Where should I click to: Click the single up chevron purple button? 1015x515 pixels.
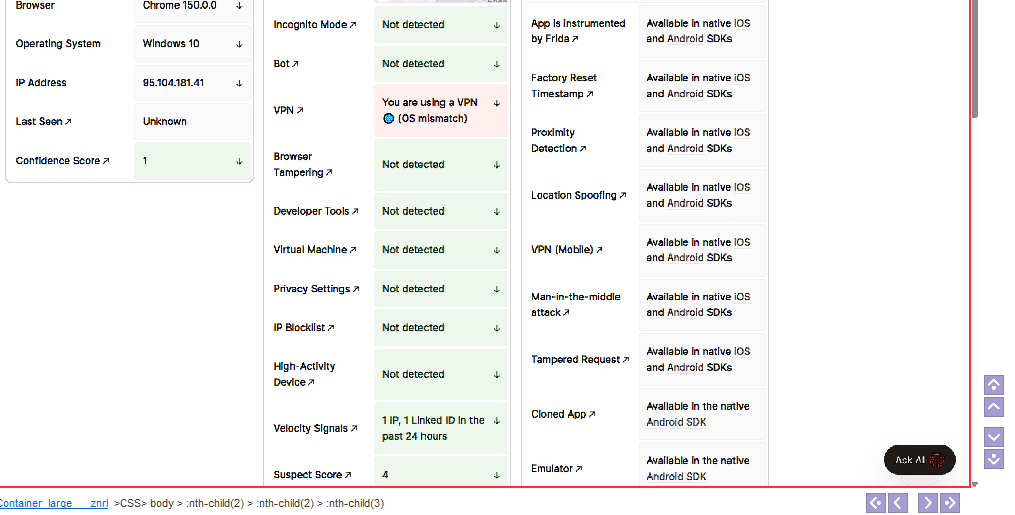point(994,407)
